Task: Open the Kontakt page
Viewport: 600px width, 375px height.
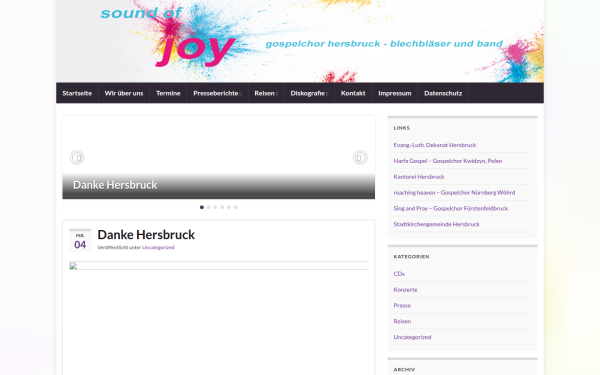Action: [x=353, y=93]
